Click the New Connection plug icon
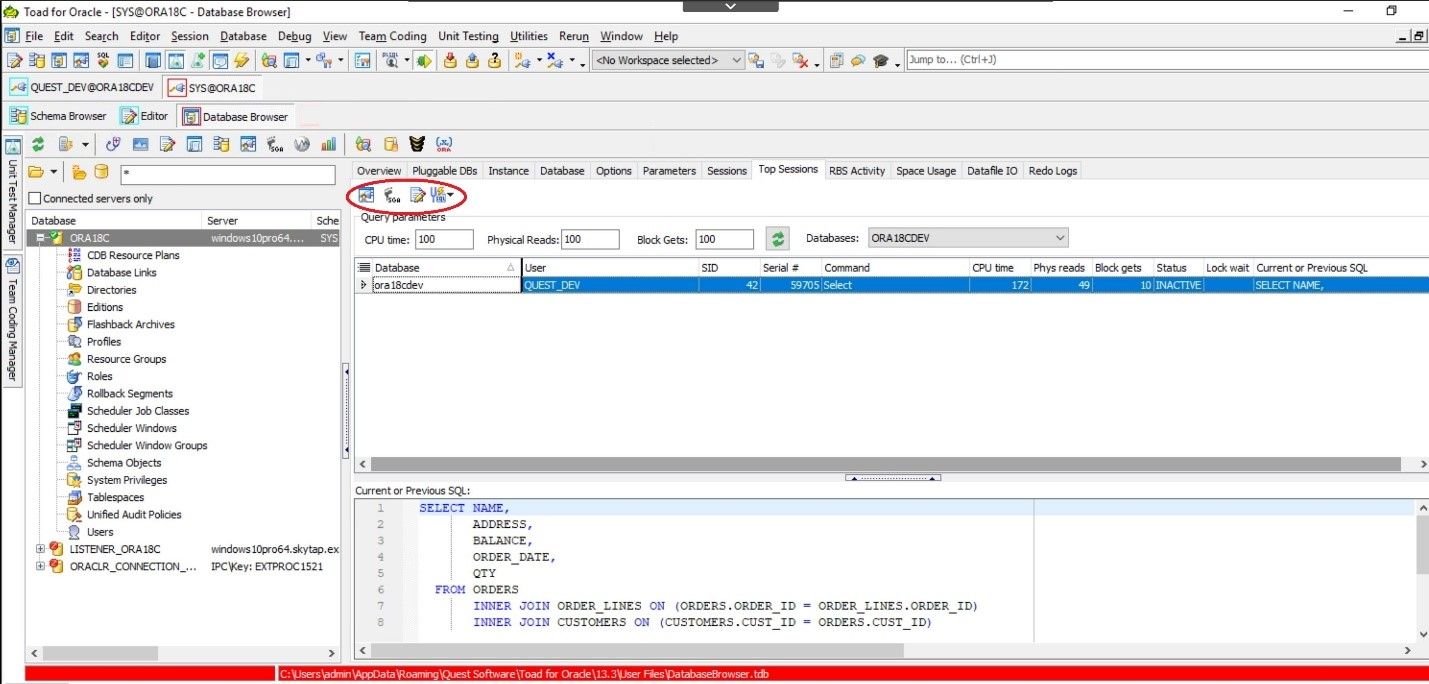 (x=522, y=60)
